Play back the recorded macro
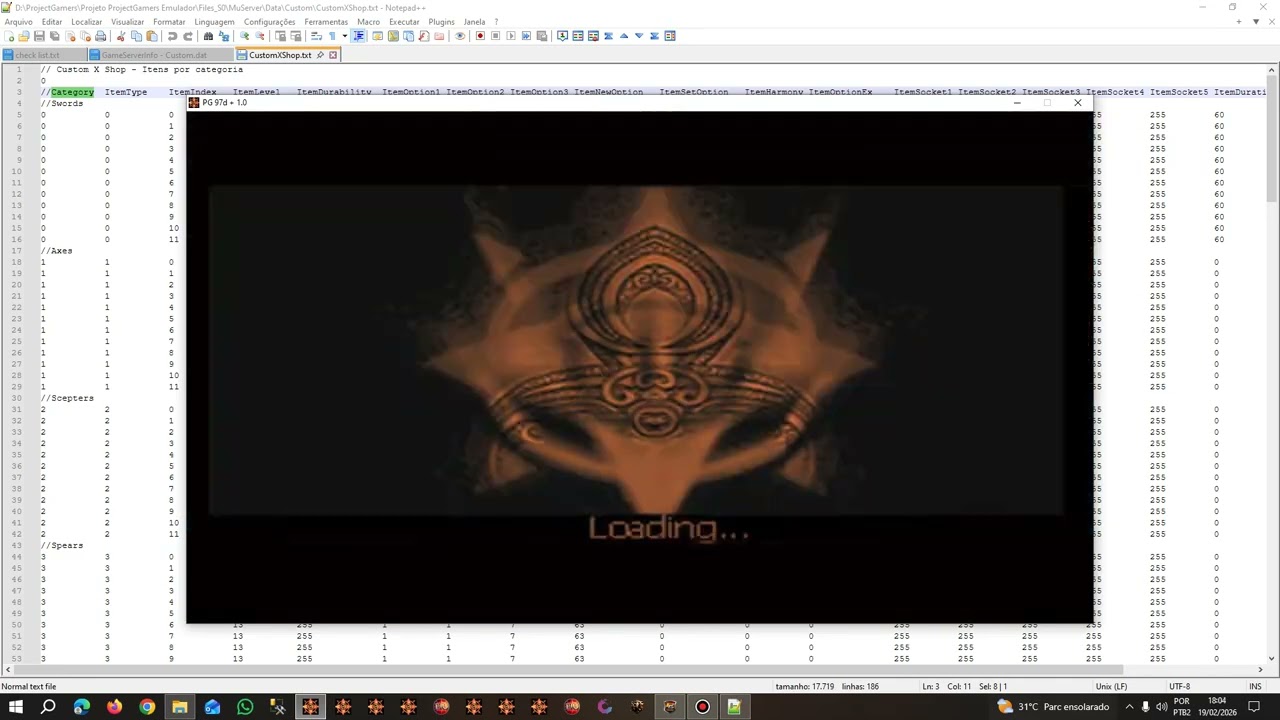Screen dimensions: 1280x720 [511, 36]
